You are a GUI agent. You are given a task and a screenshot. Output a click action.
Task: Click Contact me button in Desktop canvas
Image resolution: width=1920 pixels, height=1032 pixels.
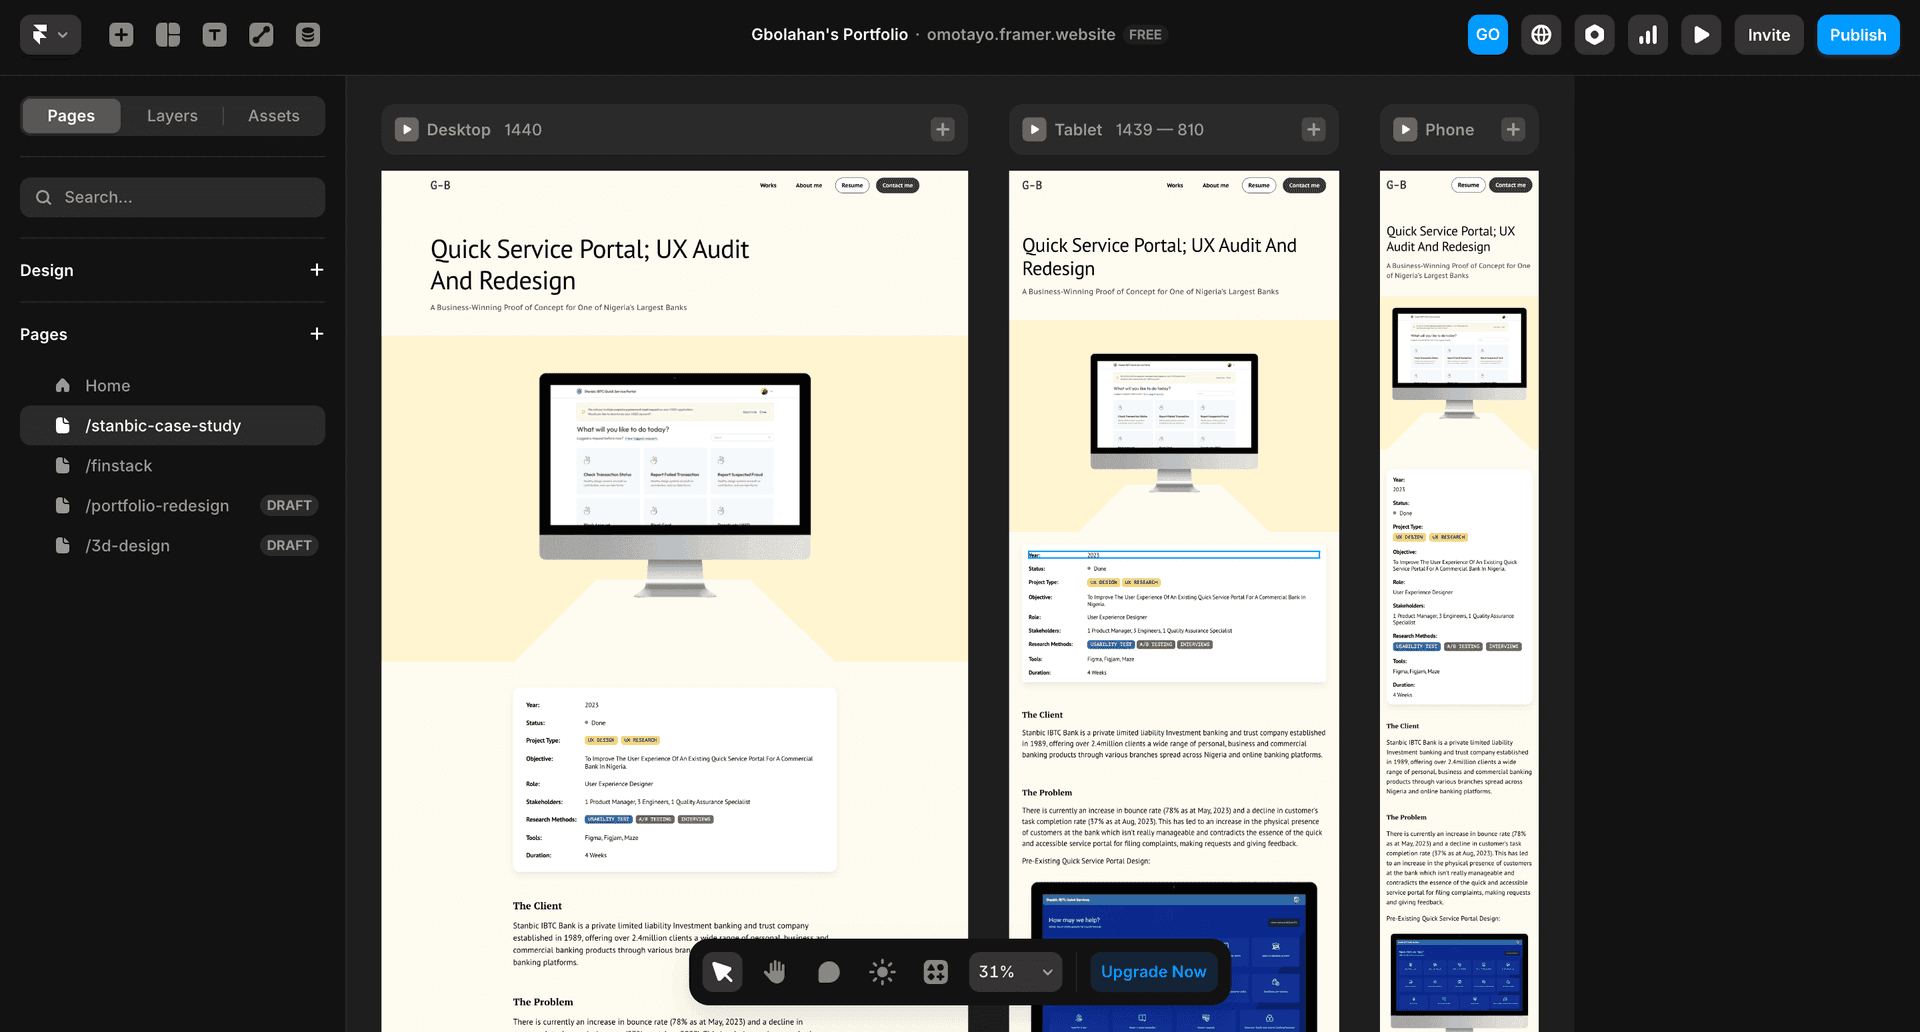click(897, 185)
